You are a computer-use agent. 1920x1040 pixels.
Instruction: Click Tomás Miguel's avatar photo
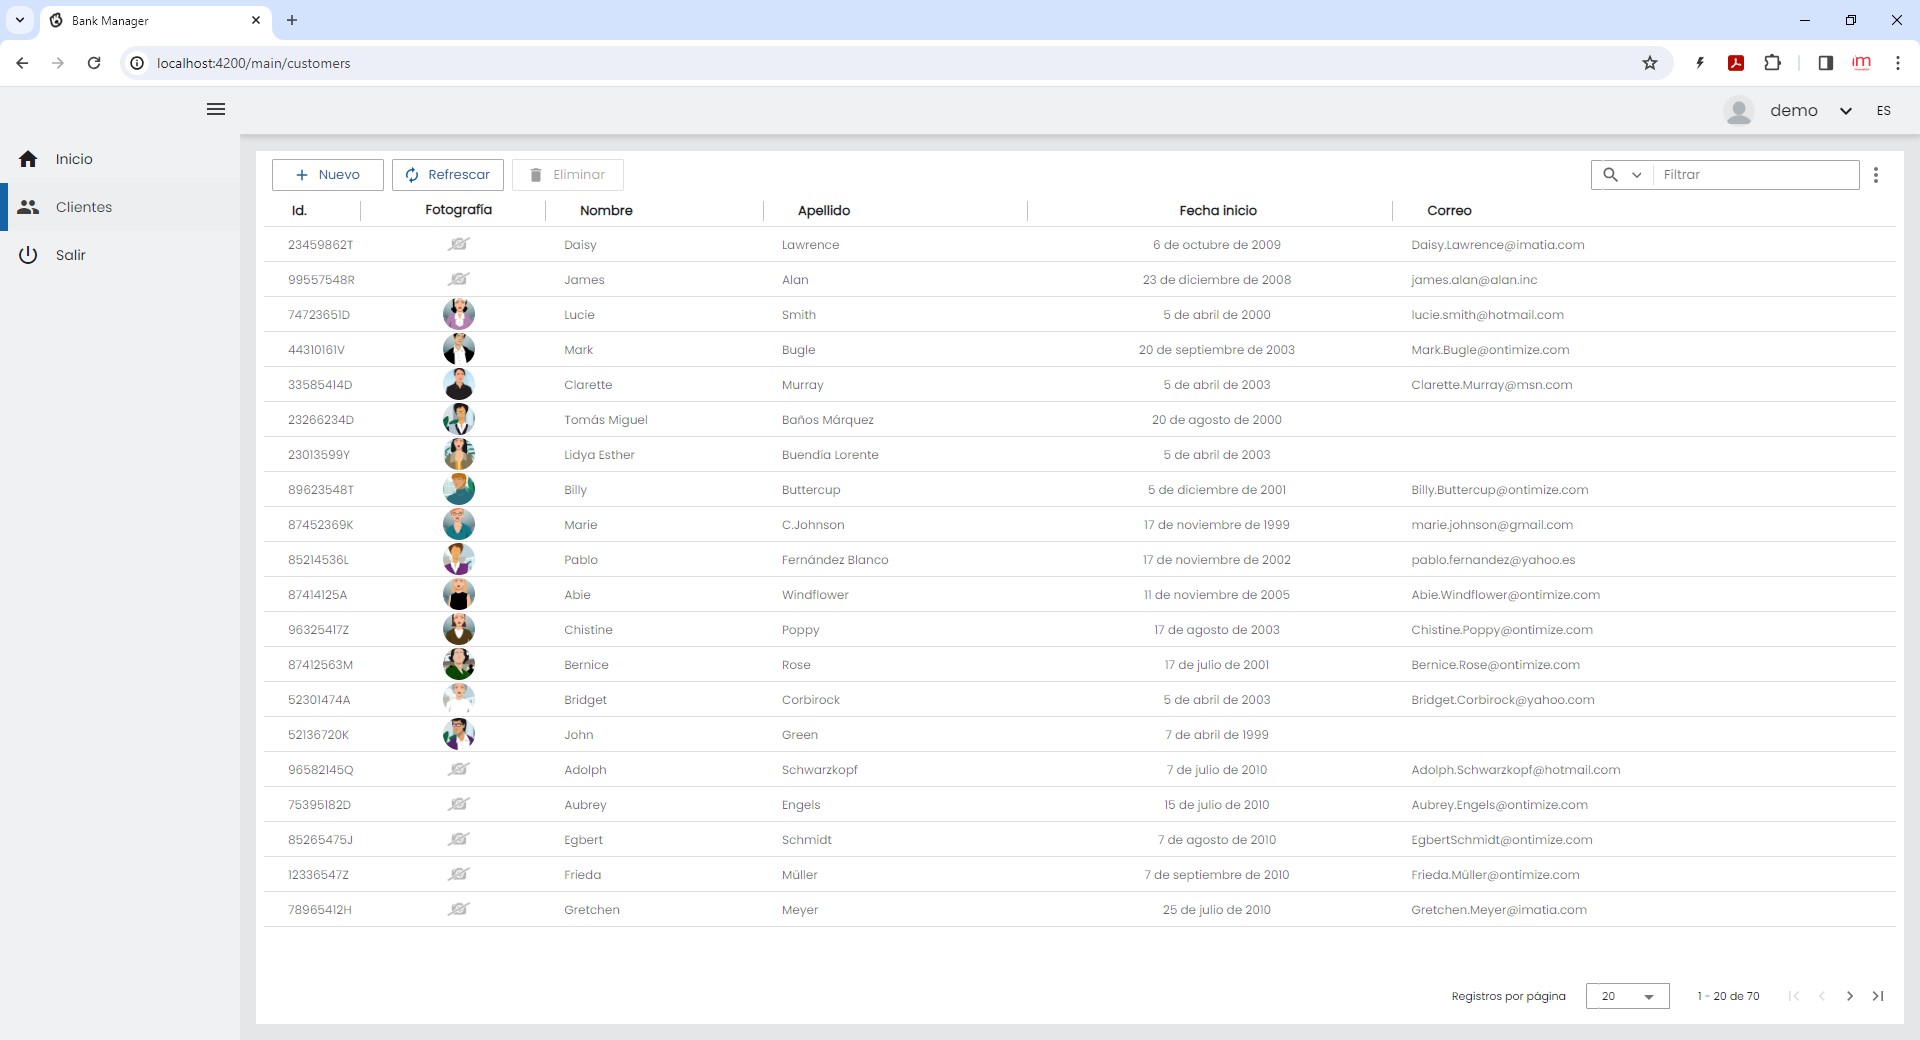[x=459, y=419]
